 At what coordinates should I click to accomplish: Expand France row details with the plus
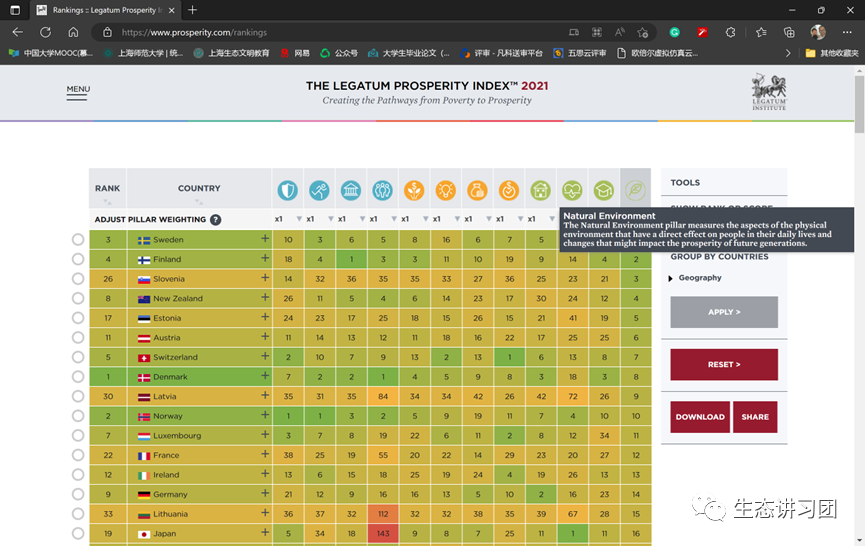[265, 454]
